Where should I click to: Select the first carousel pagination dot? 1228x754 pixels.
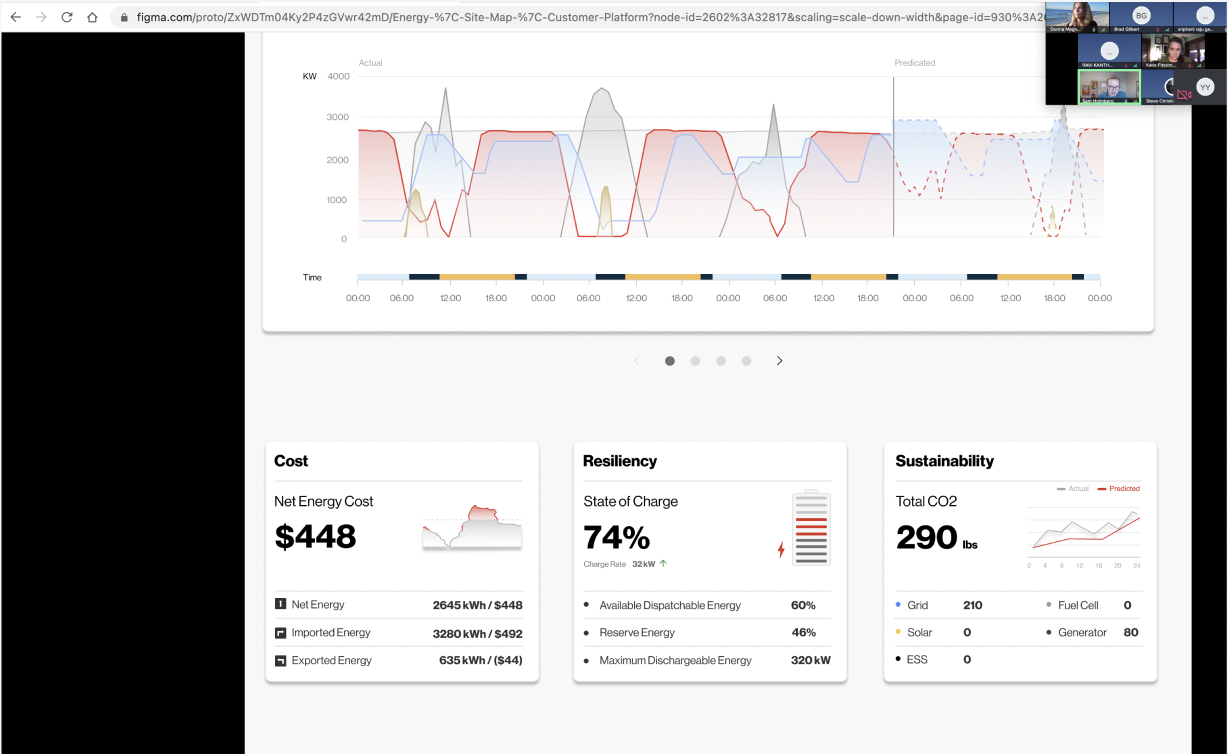click(670, 361)
